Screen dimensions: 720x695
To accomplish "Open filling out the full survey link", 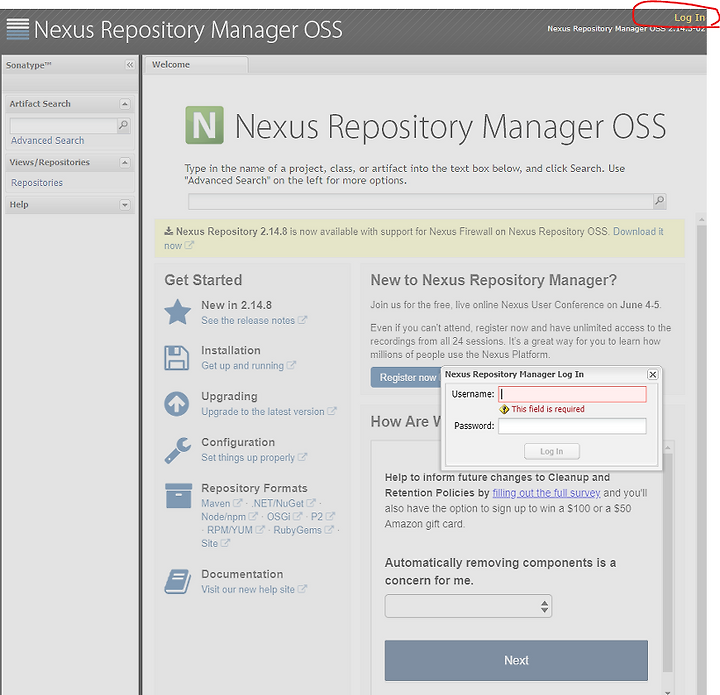I will point(546,493).
